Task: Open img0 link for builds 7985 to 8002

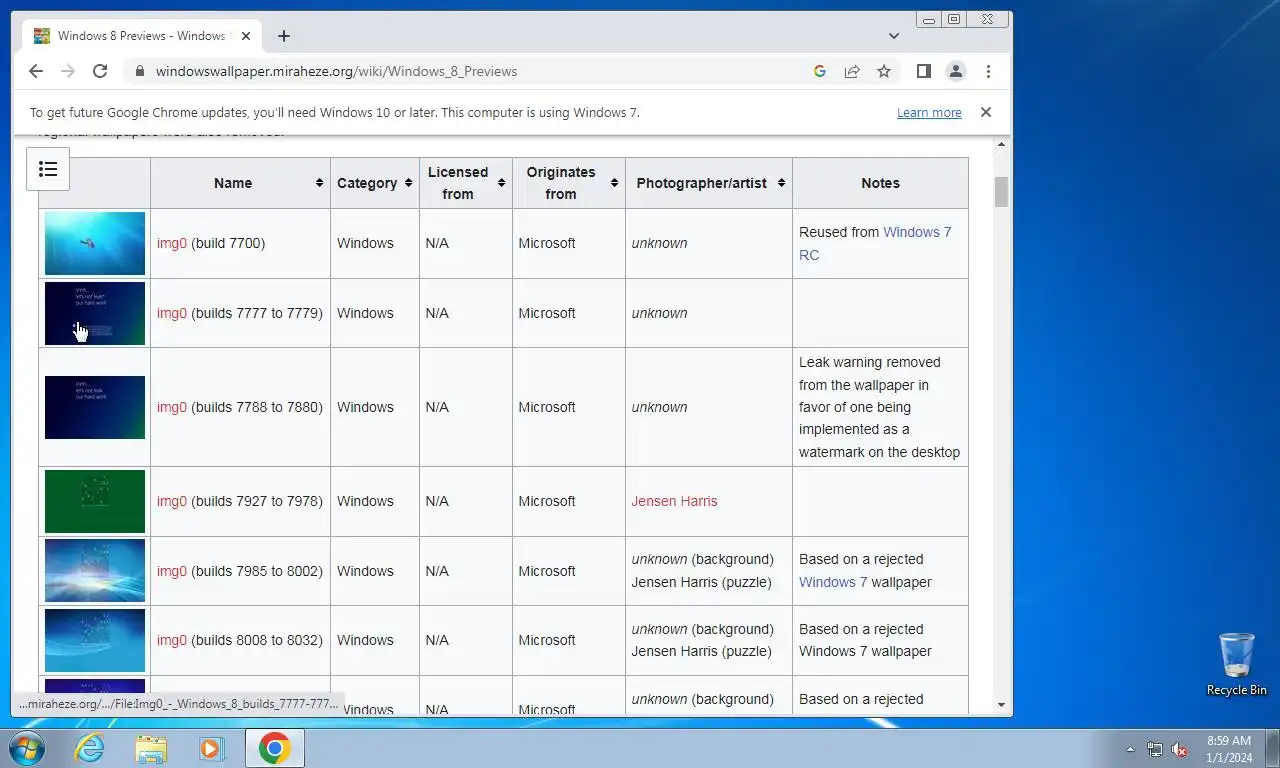Action: (172, 571)
